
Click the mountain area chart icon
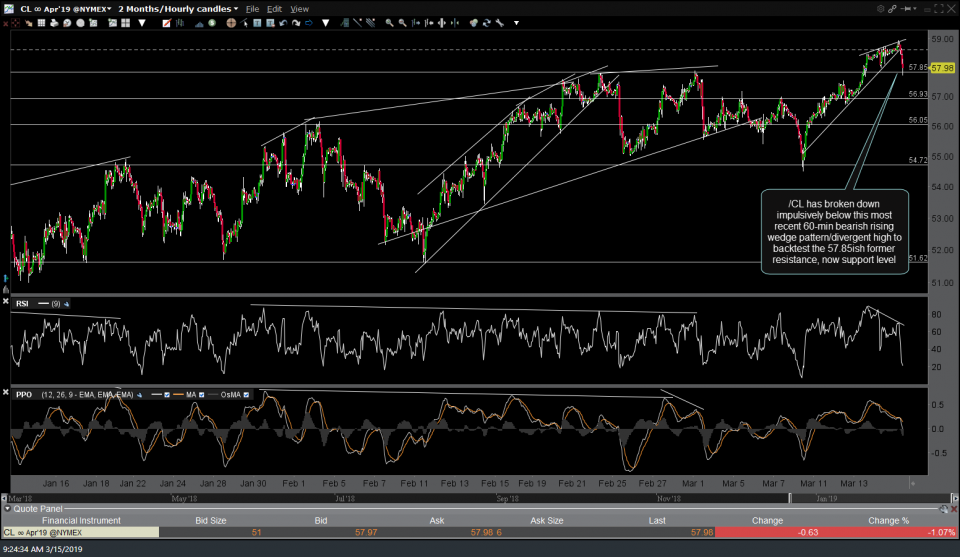click(x=199, y=24)
